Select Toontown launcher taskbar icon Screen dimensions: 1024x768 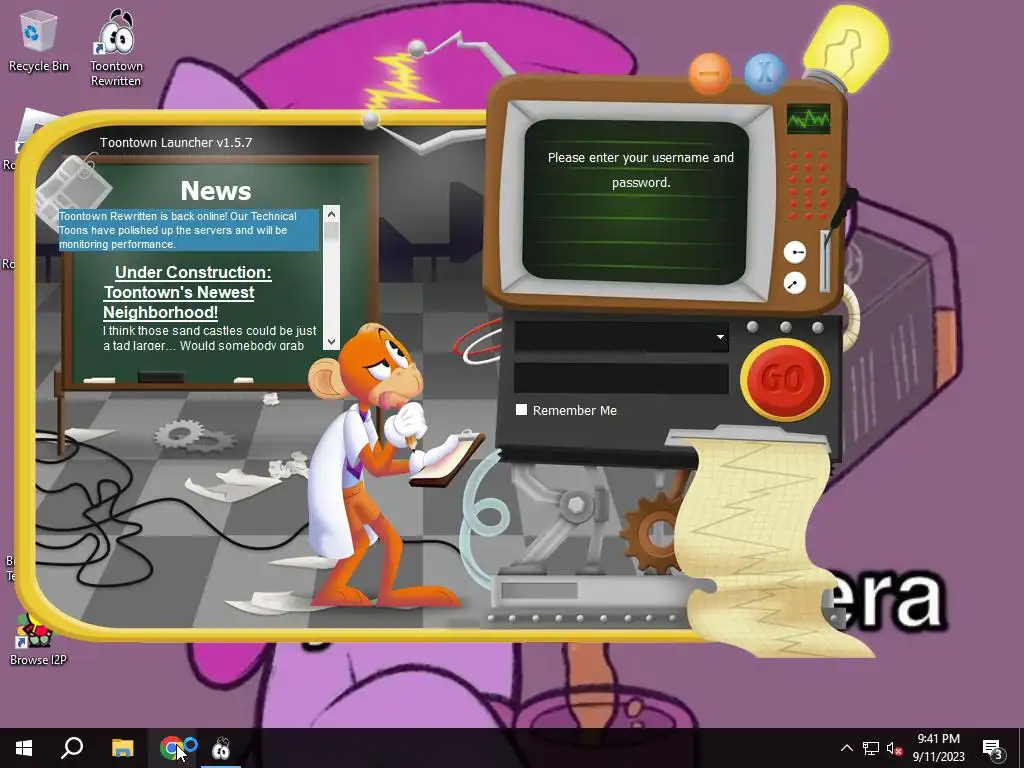tap(221, 748)
